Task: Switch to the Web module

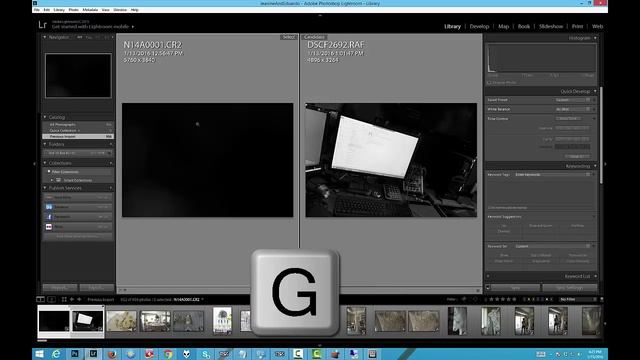Action: point(597,26)
